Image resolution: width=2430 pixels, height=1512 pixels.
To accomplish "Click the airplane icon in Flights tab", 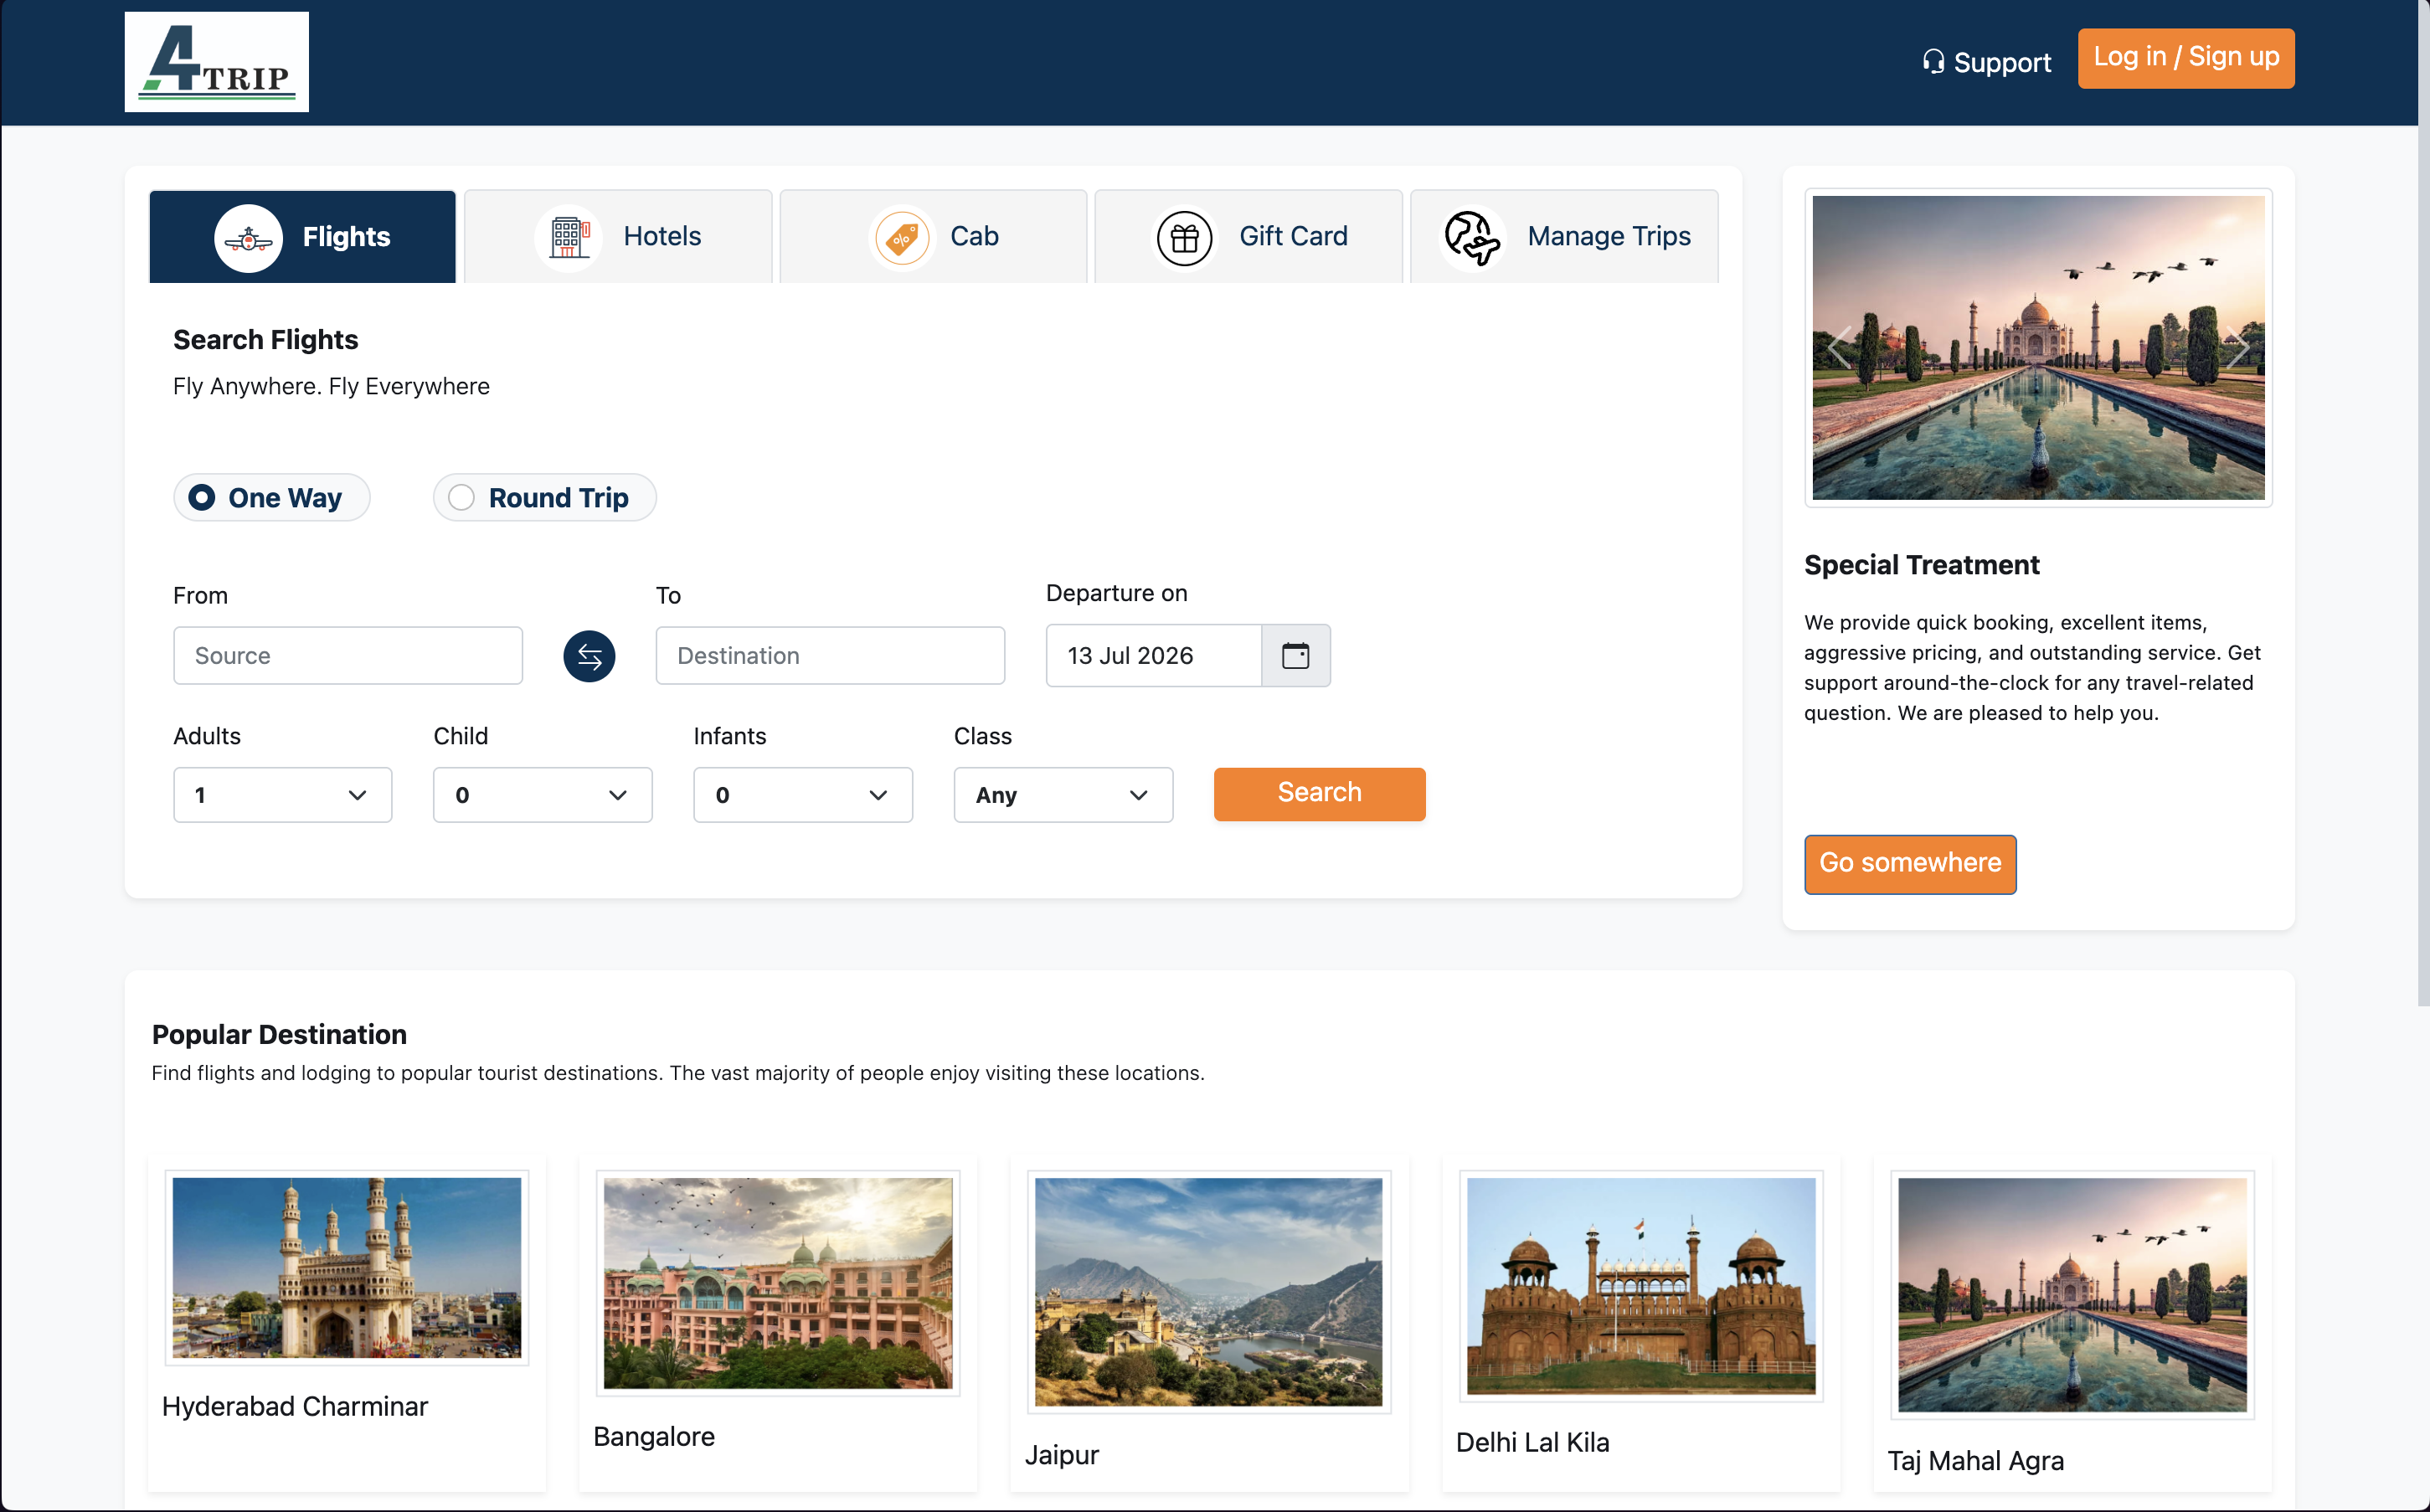I will (248, 238).
